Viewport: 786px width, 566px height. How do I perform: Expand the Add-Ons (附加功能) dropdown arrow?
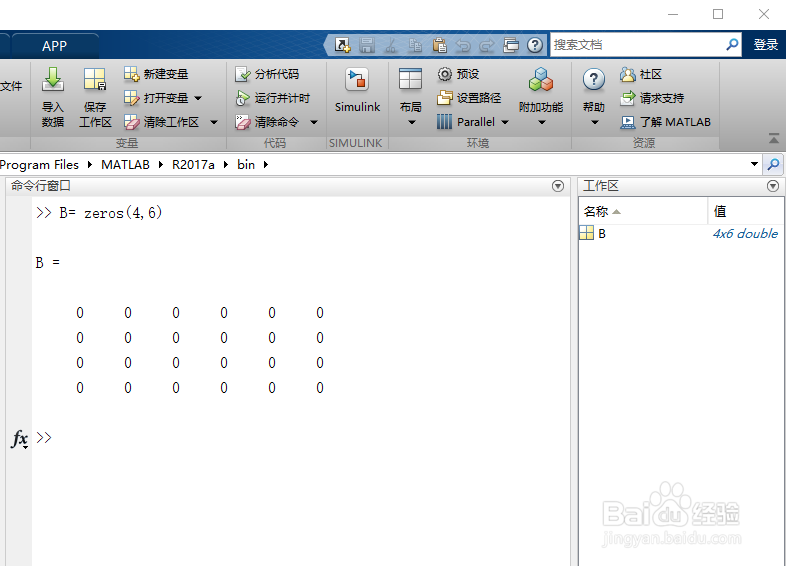point(541,122)
